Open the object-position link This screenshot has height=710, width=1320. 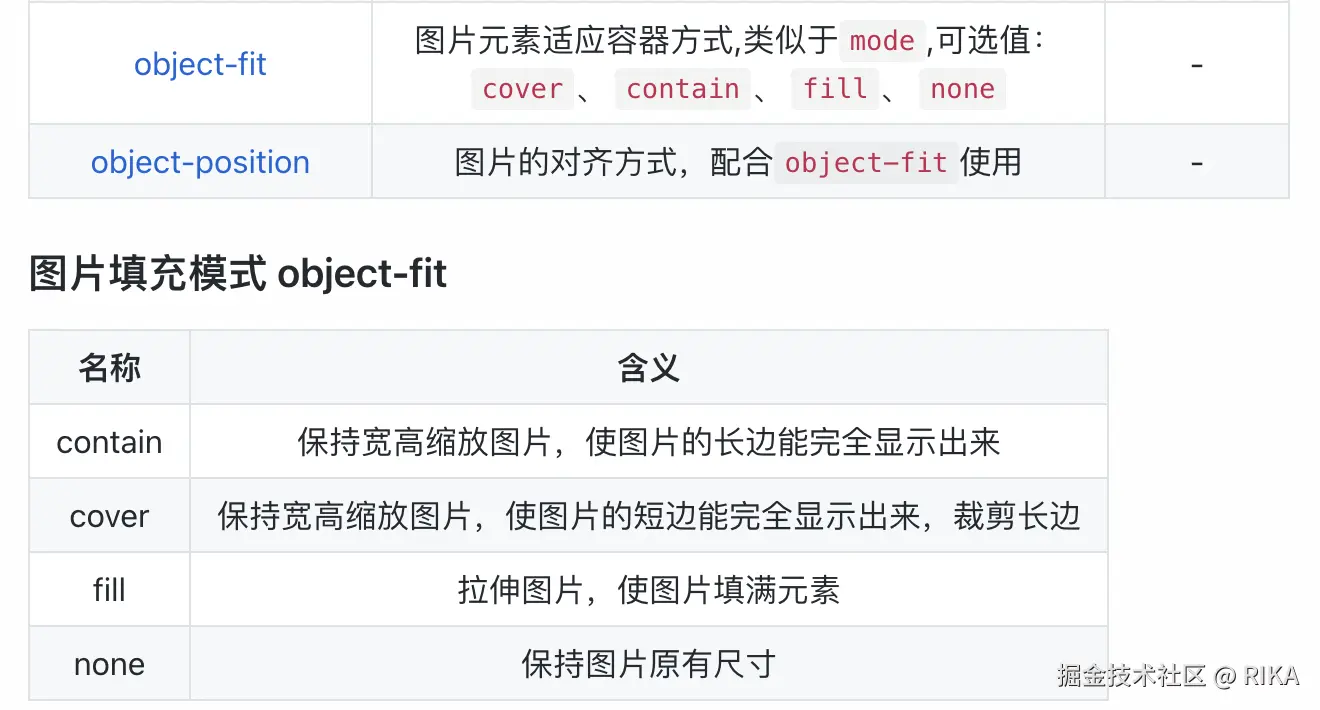click(200, 162)
